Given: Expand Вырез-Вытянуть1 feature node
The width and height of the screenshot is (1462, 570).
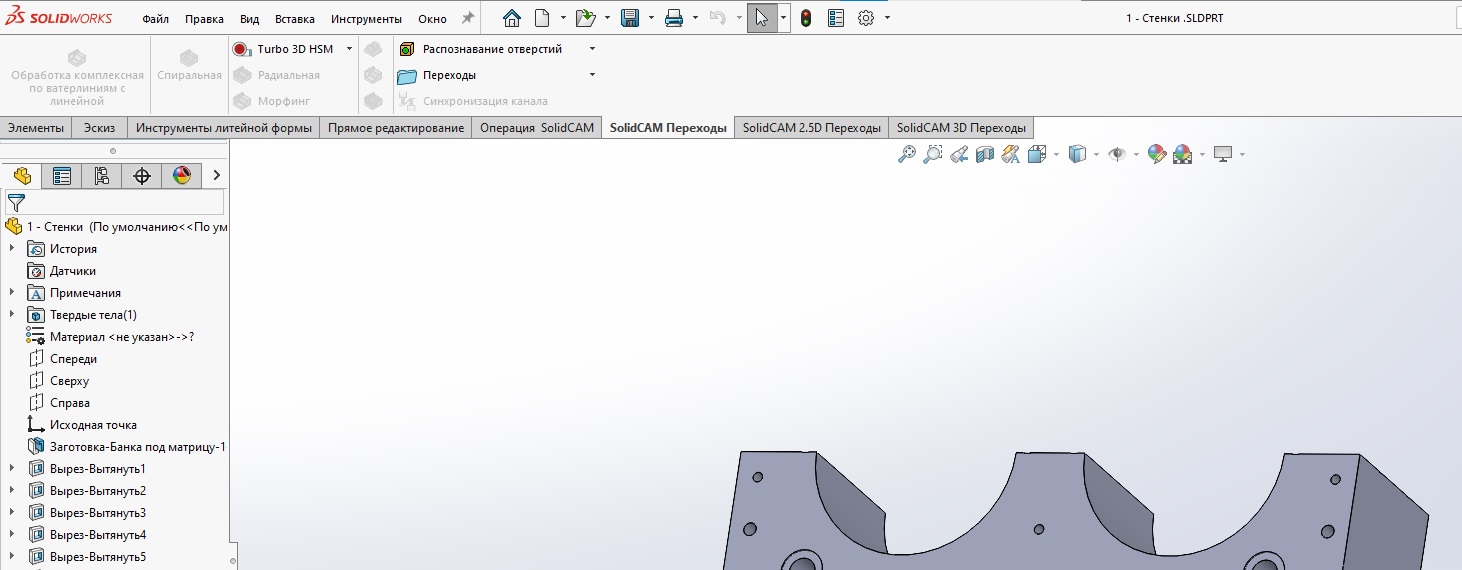Looking at the screenshot, I should pos(12,469).
